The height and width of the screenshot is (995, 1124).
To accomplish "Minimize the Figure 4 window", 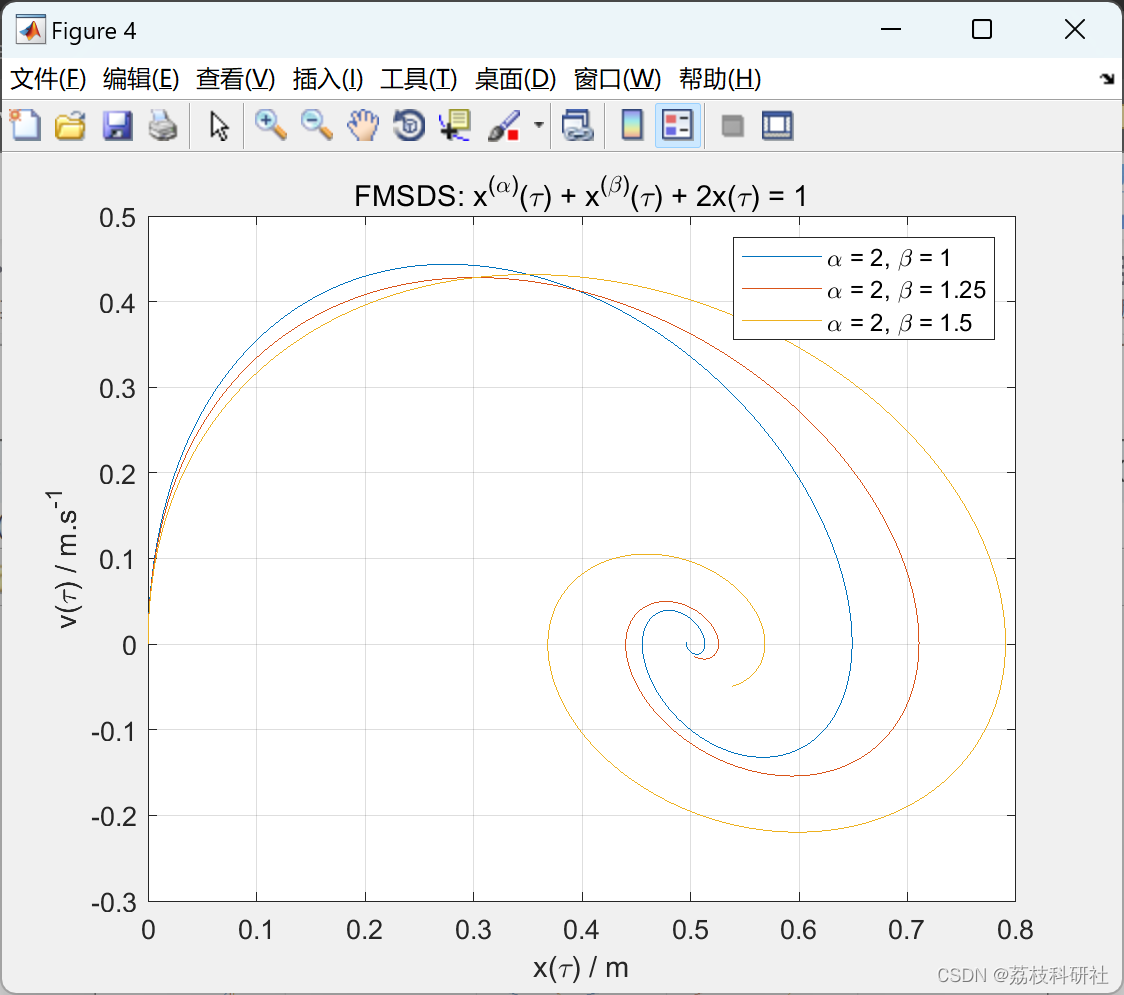I will (x=891, y=29).
